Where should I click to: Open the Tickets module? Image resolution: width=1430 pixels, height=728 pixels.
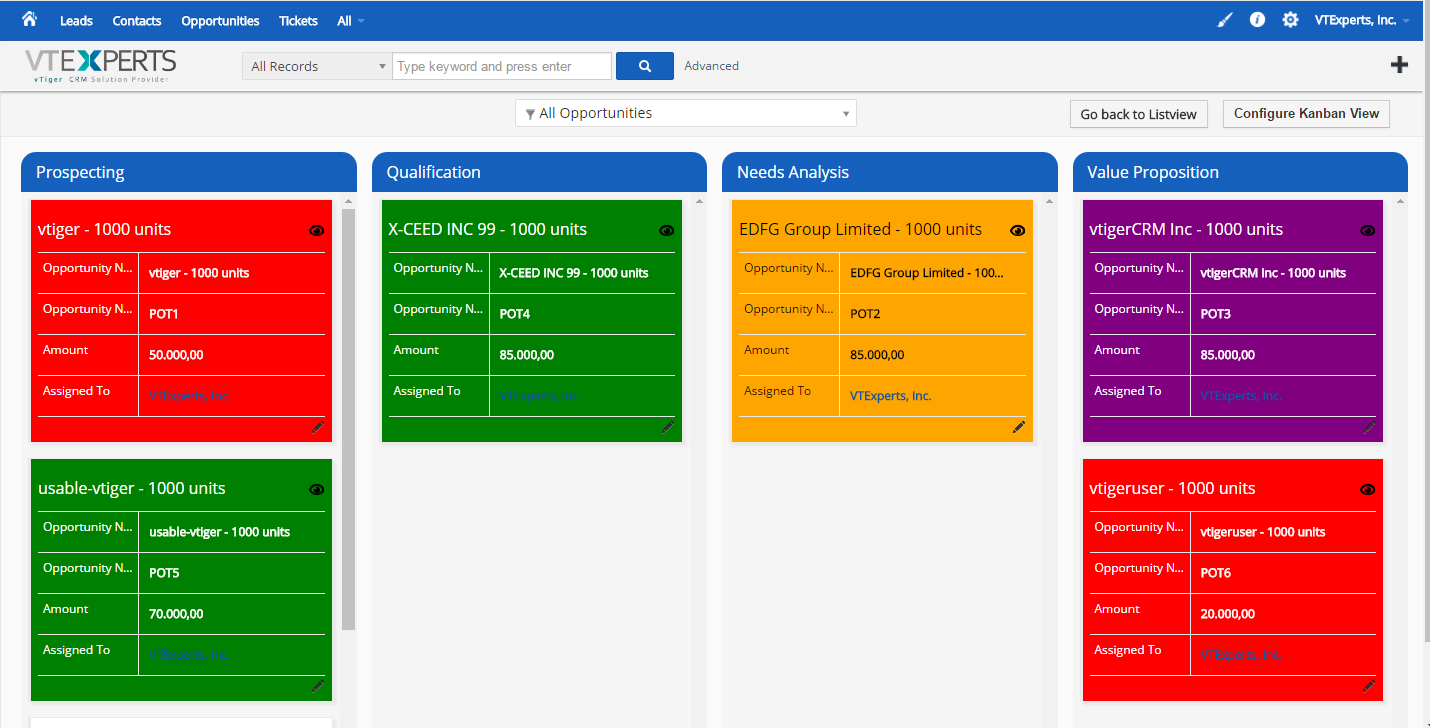pos(298,21)
